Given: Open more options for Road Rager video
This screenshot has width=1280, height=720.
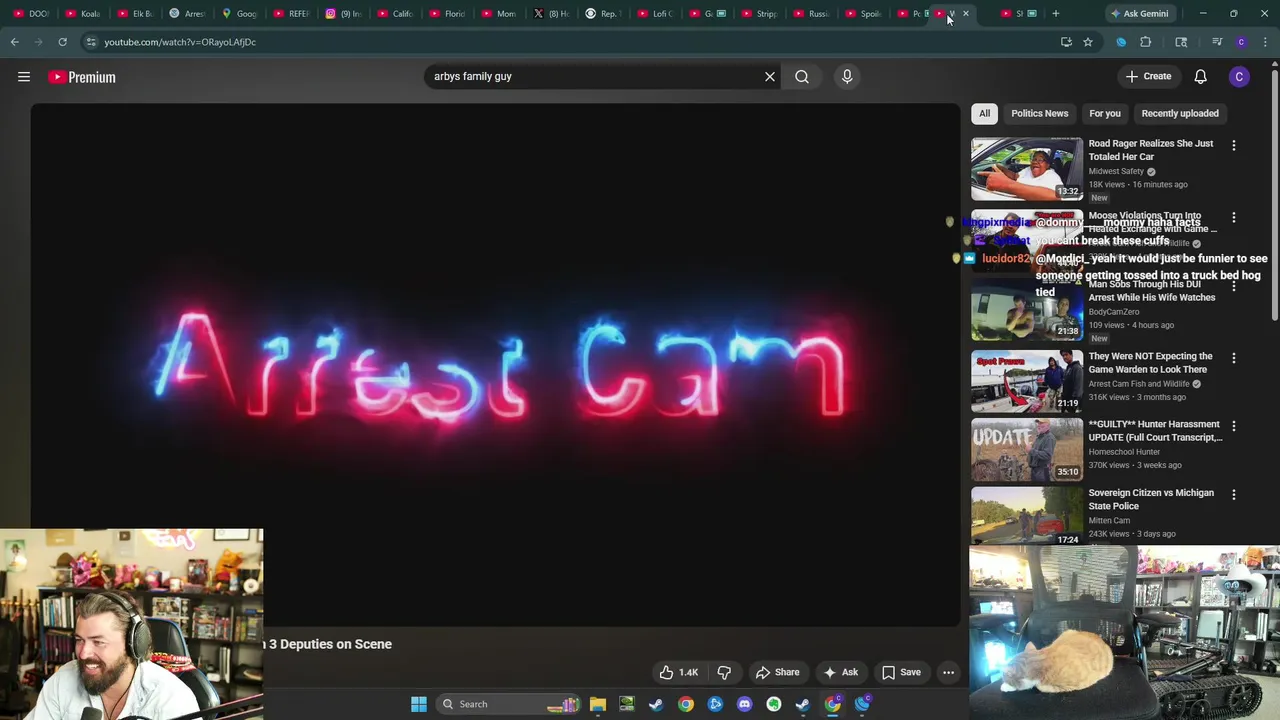Looking at the screenshot, I should (x=1233, y=145).
